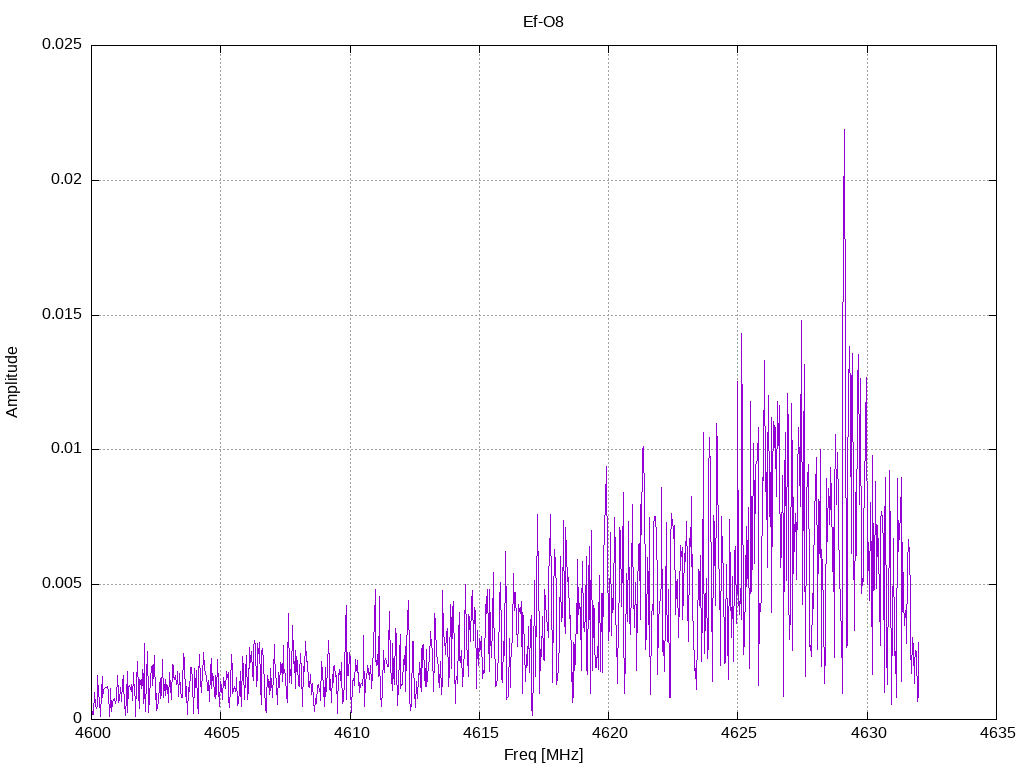Click the 0.015 y-axis tick label

tap(62, 314)
